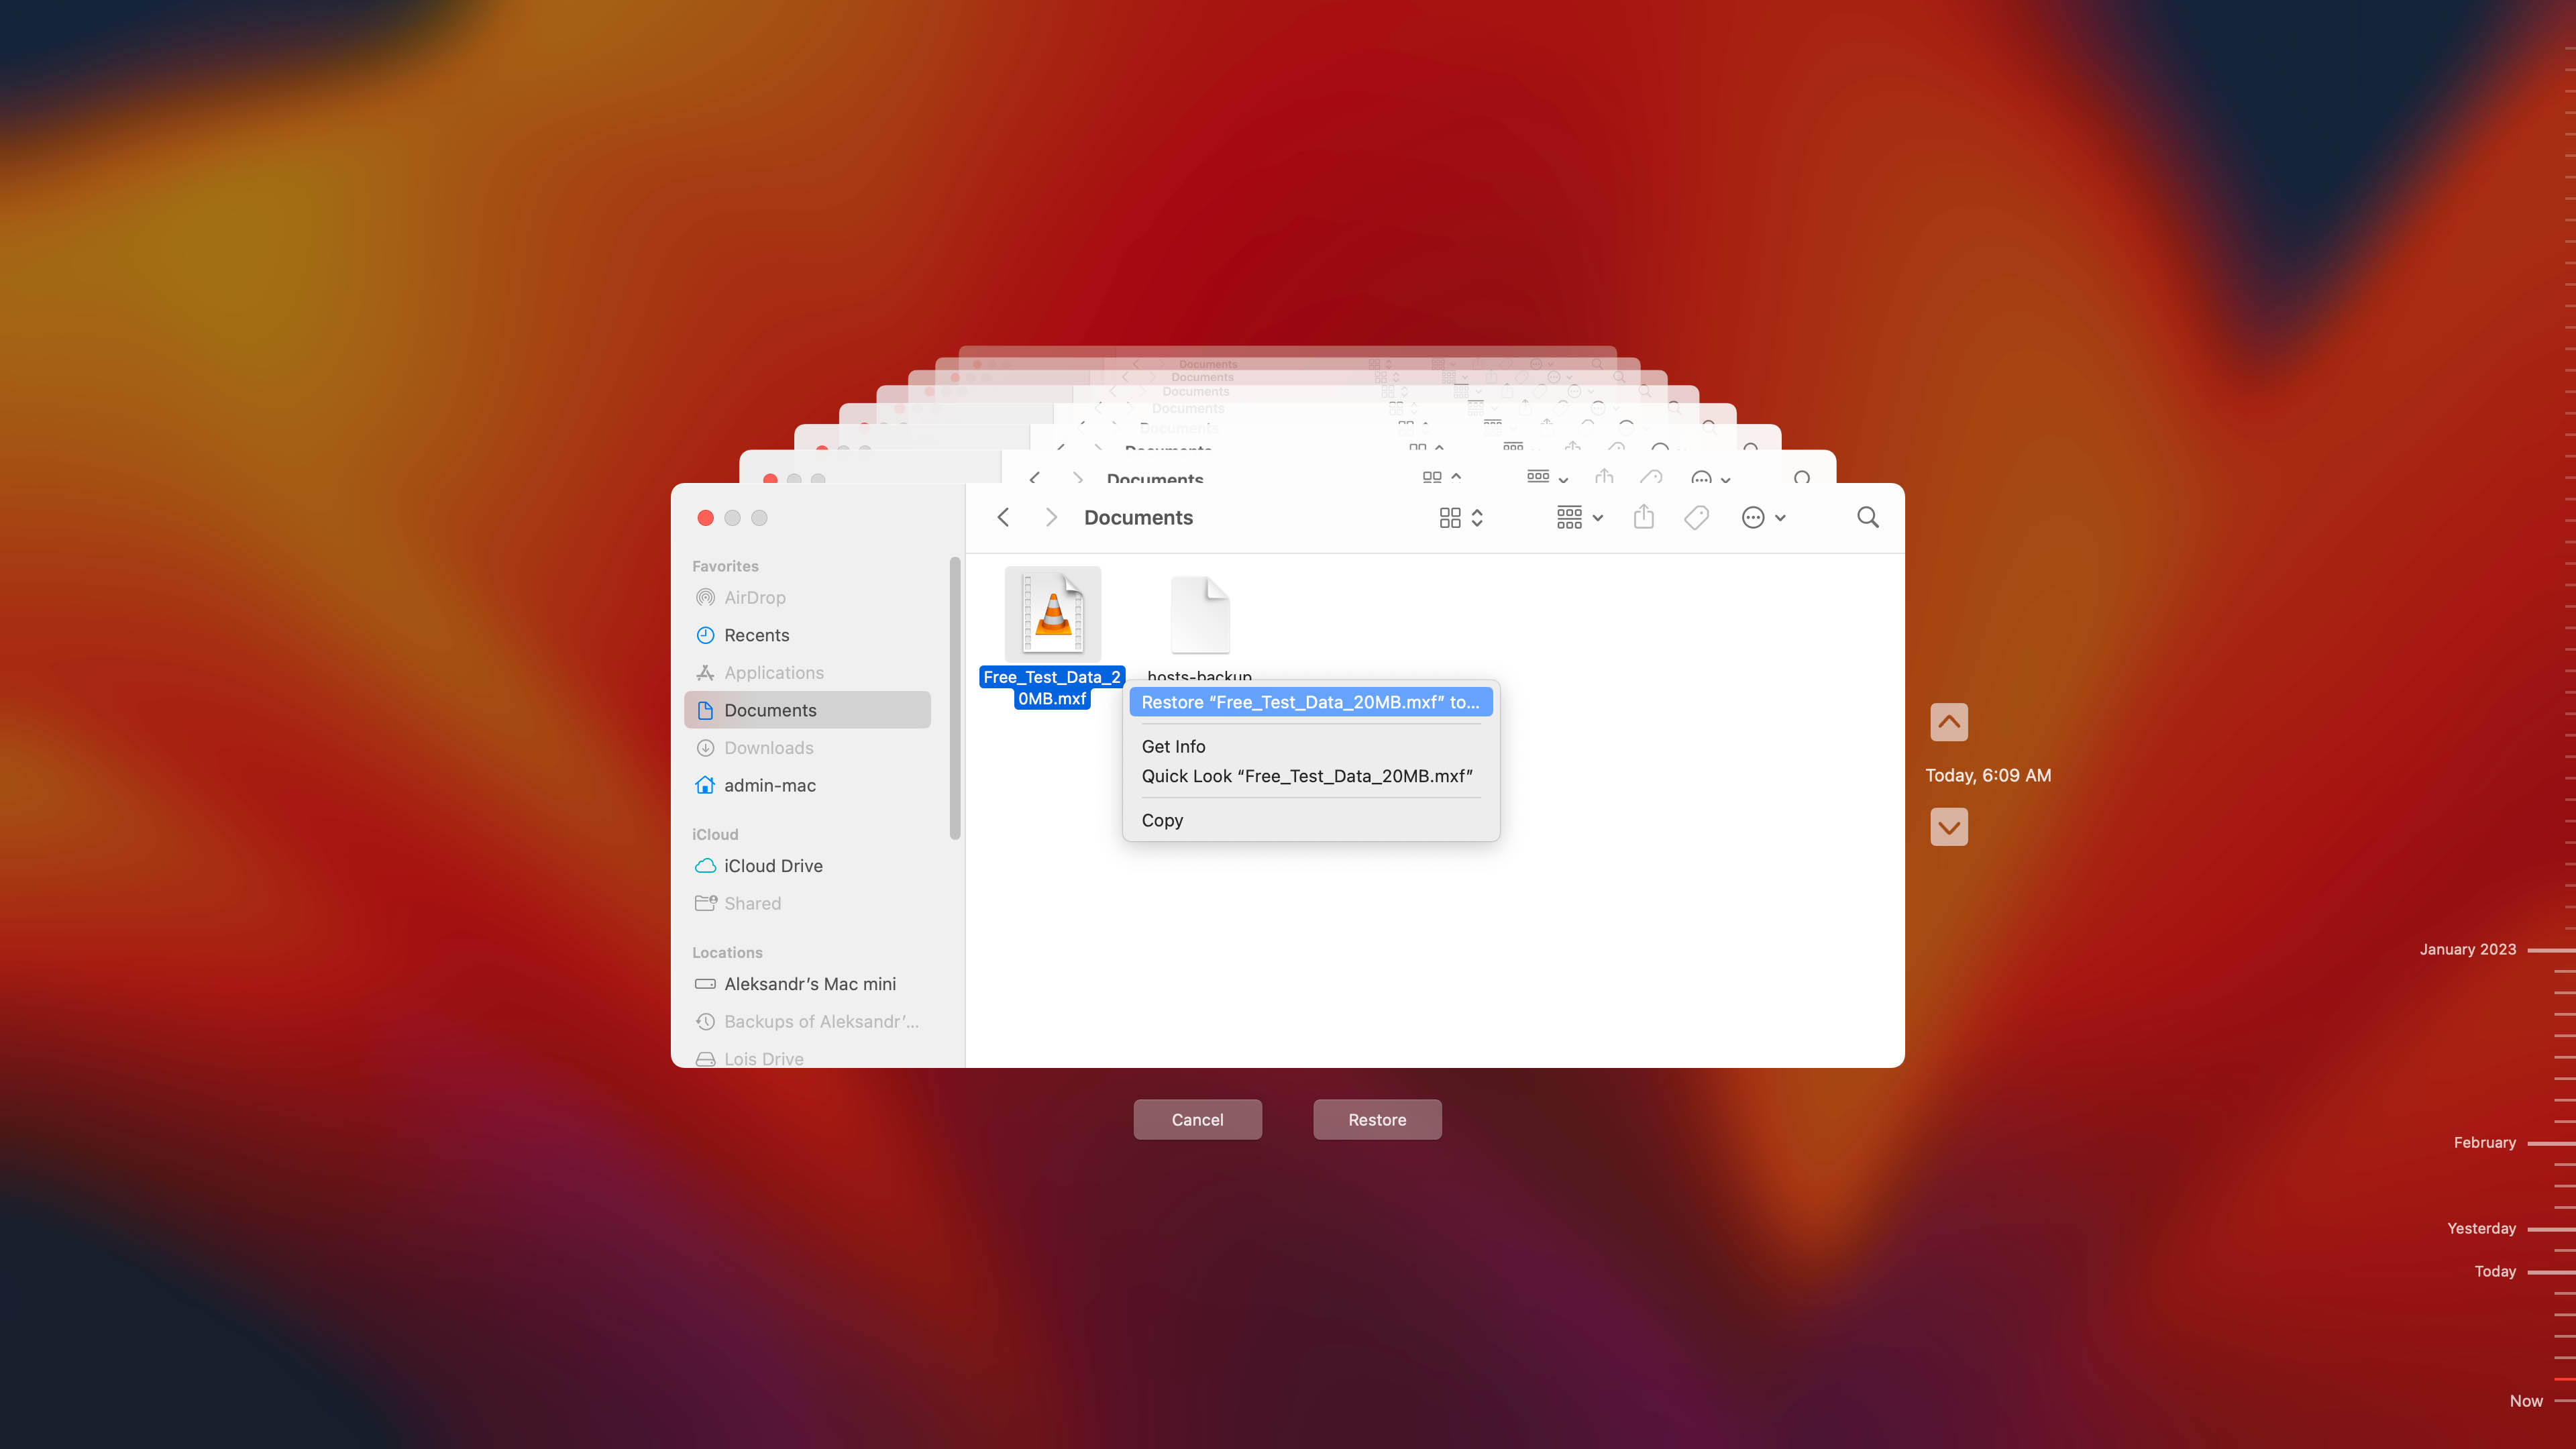Click 'Get Info' for selected file

pos(1173,745)
